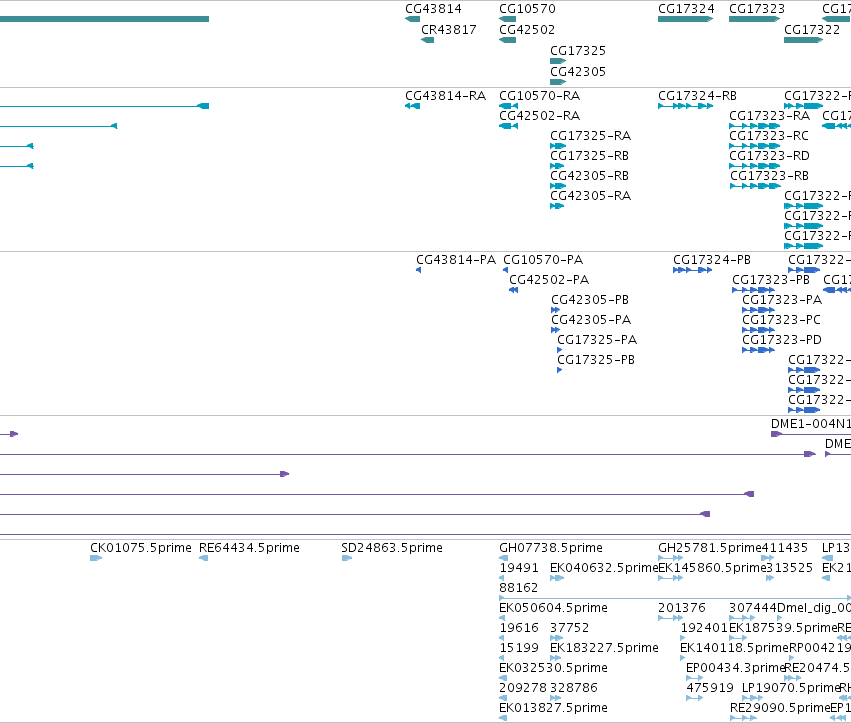Open transcript CG42305-RB
This screenshot has height=723, width=851.
coord(589,176)
